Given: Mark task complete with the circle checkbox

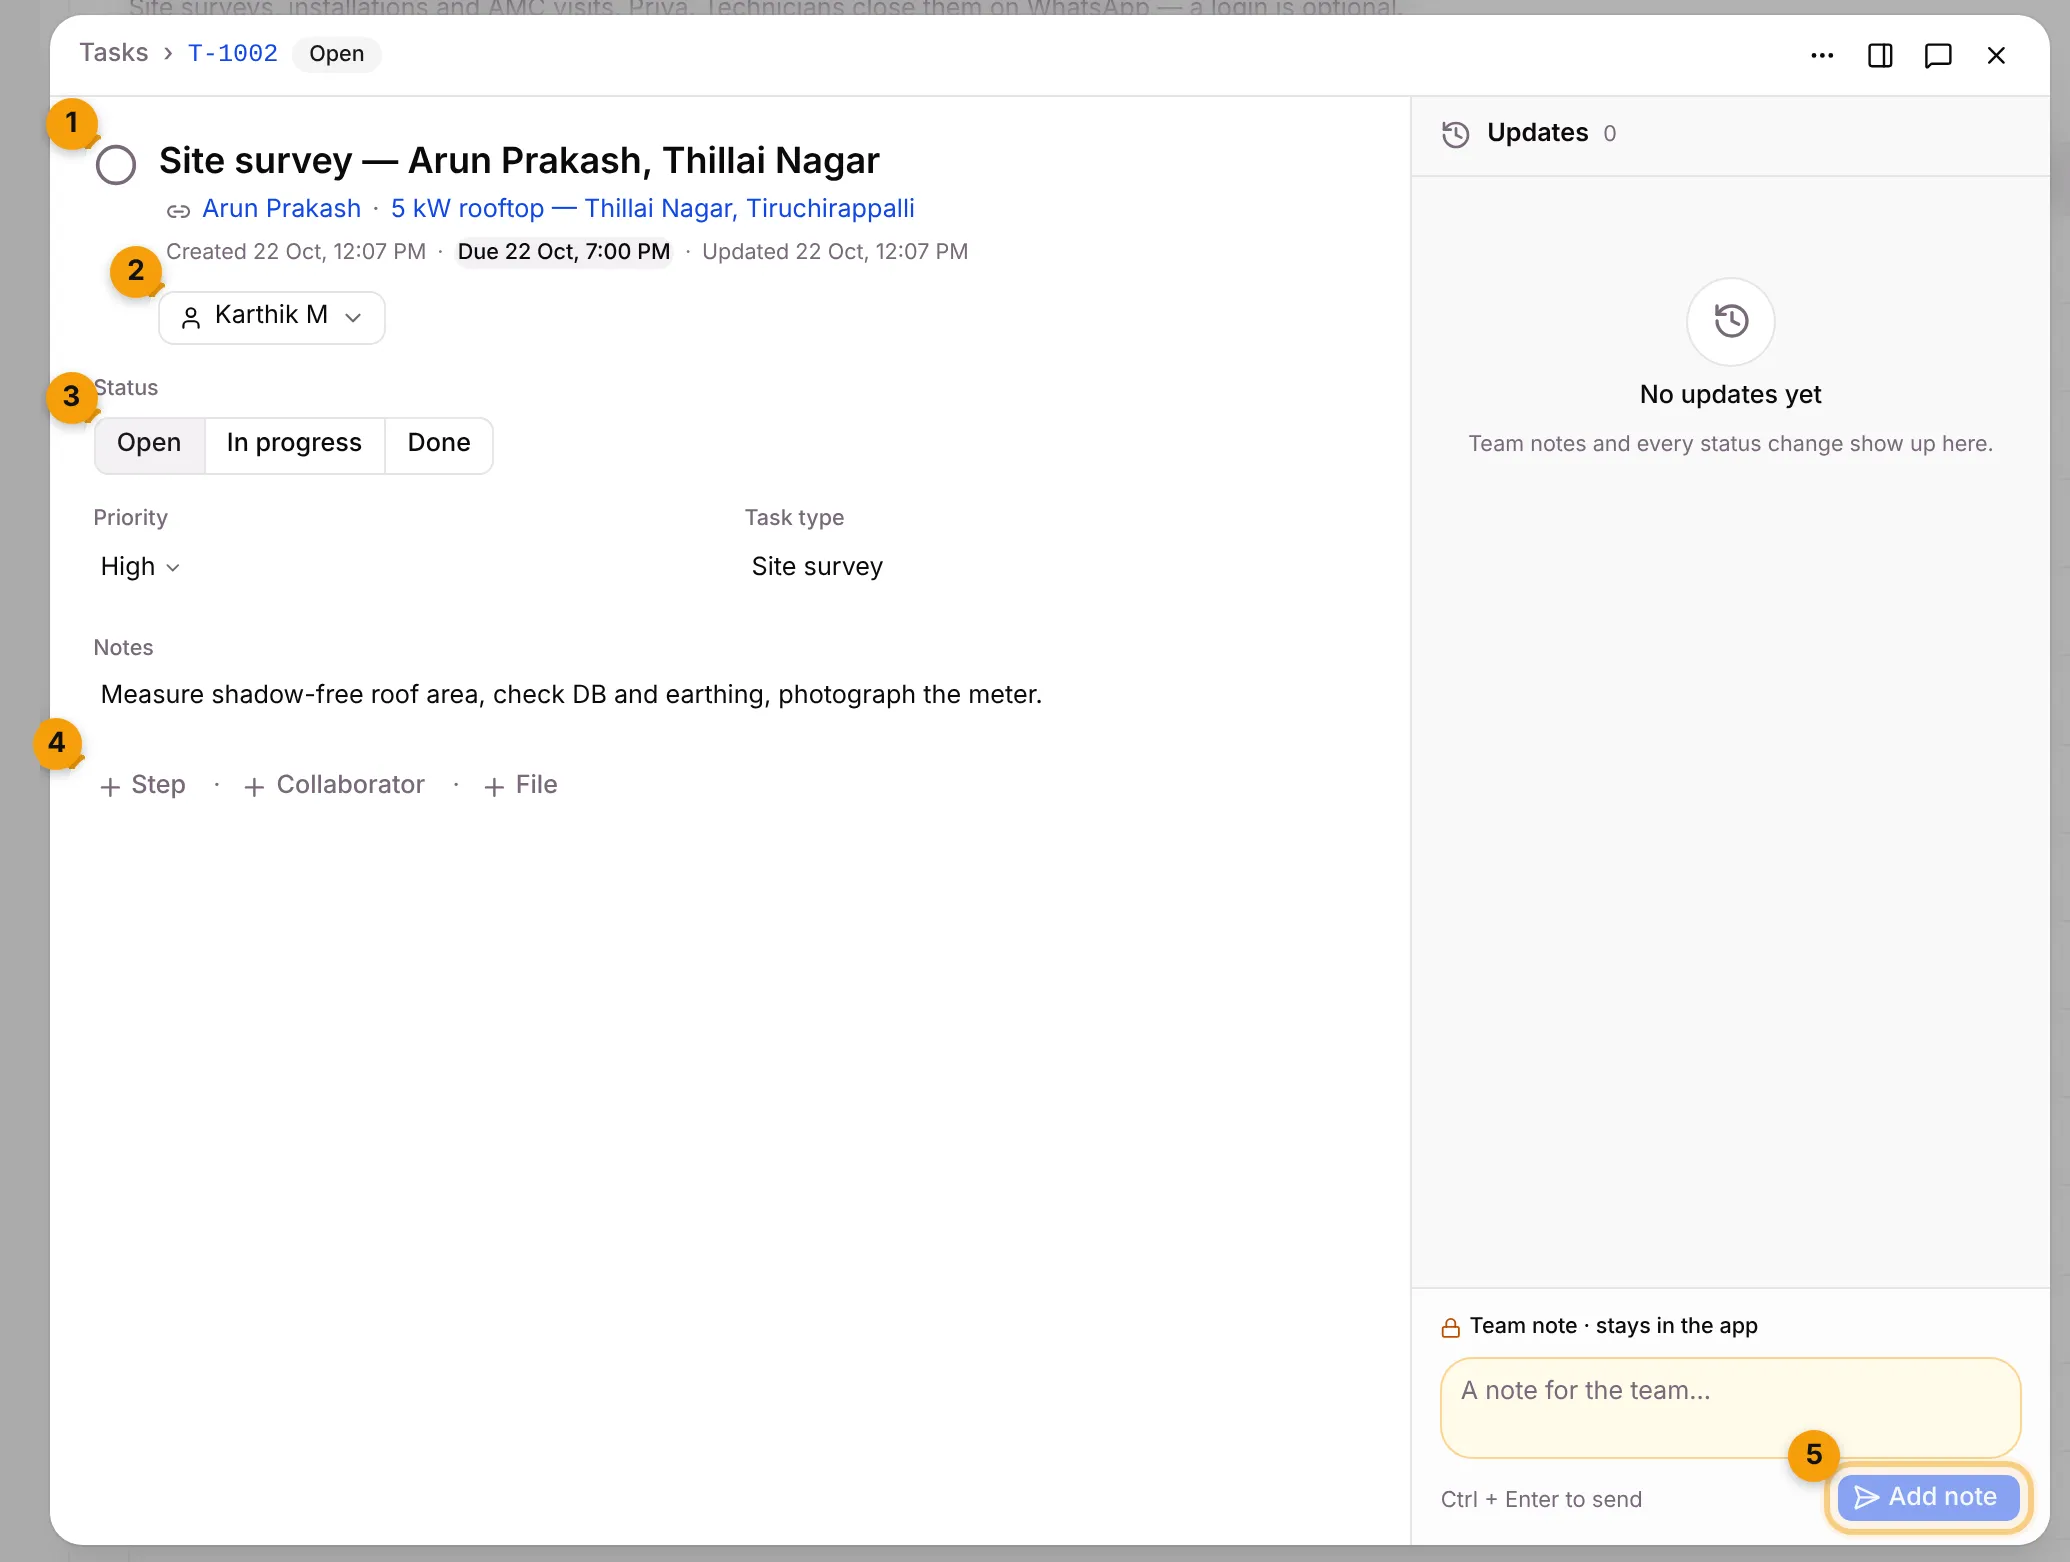Looking at the screenshot, I should click(x=116, y=165).
